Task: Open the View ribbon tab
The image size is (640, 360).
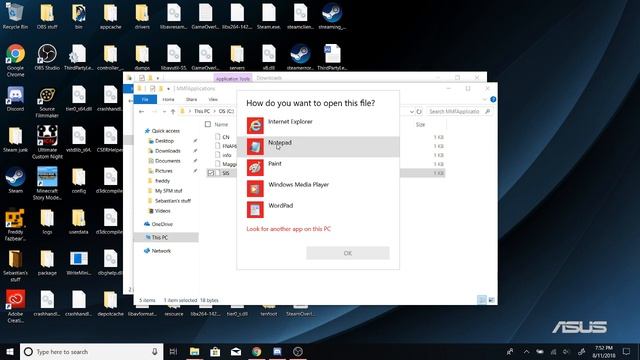Action: tap(213, 99)
